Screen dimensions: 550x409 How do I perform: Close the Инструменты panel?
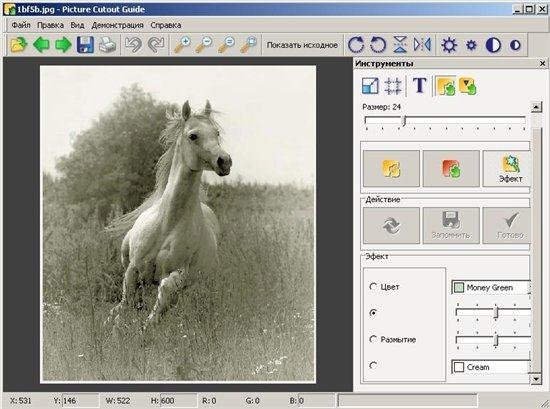(x=542, y=63)
